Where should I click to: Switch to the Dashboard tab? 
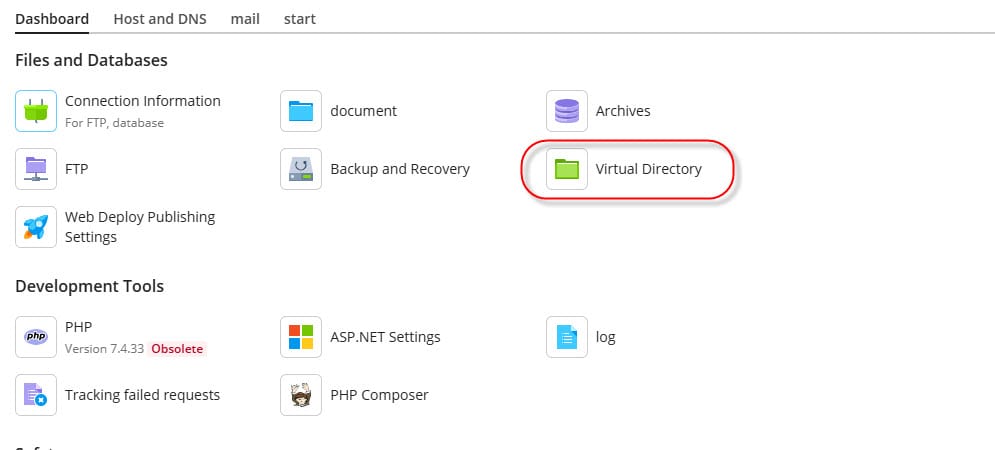[52, 19]
